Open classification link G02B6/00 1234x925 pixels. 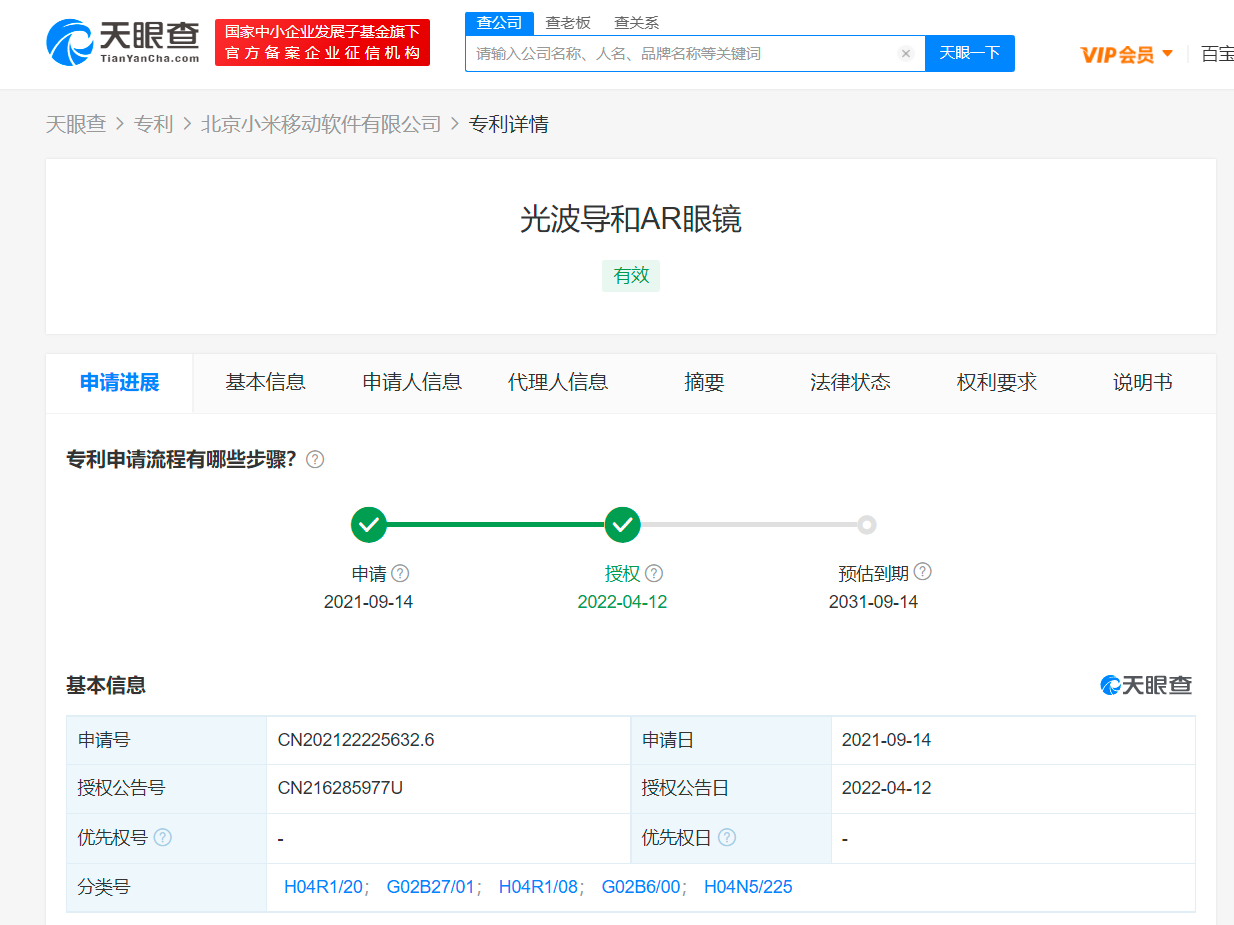[x=641, y=888]
